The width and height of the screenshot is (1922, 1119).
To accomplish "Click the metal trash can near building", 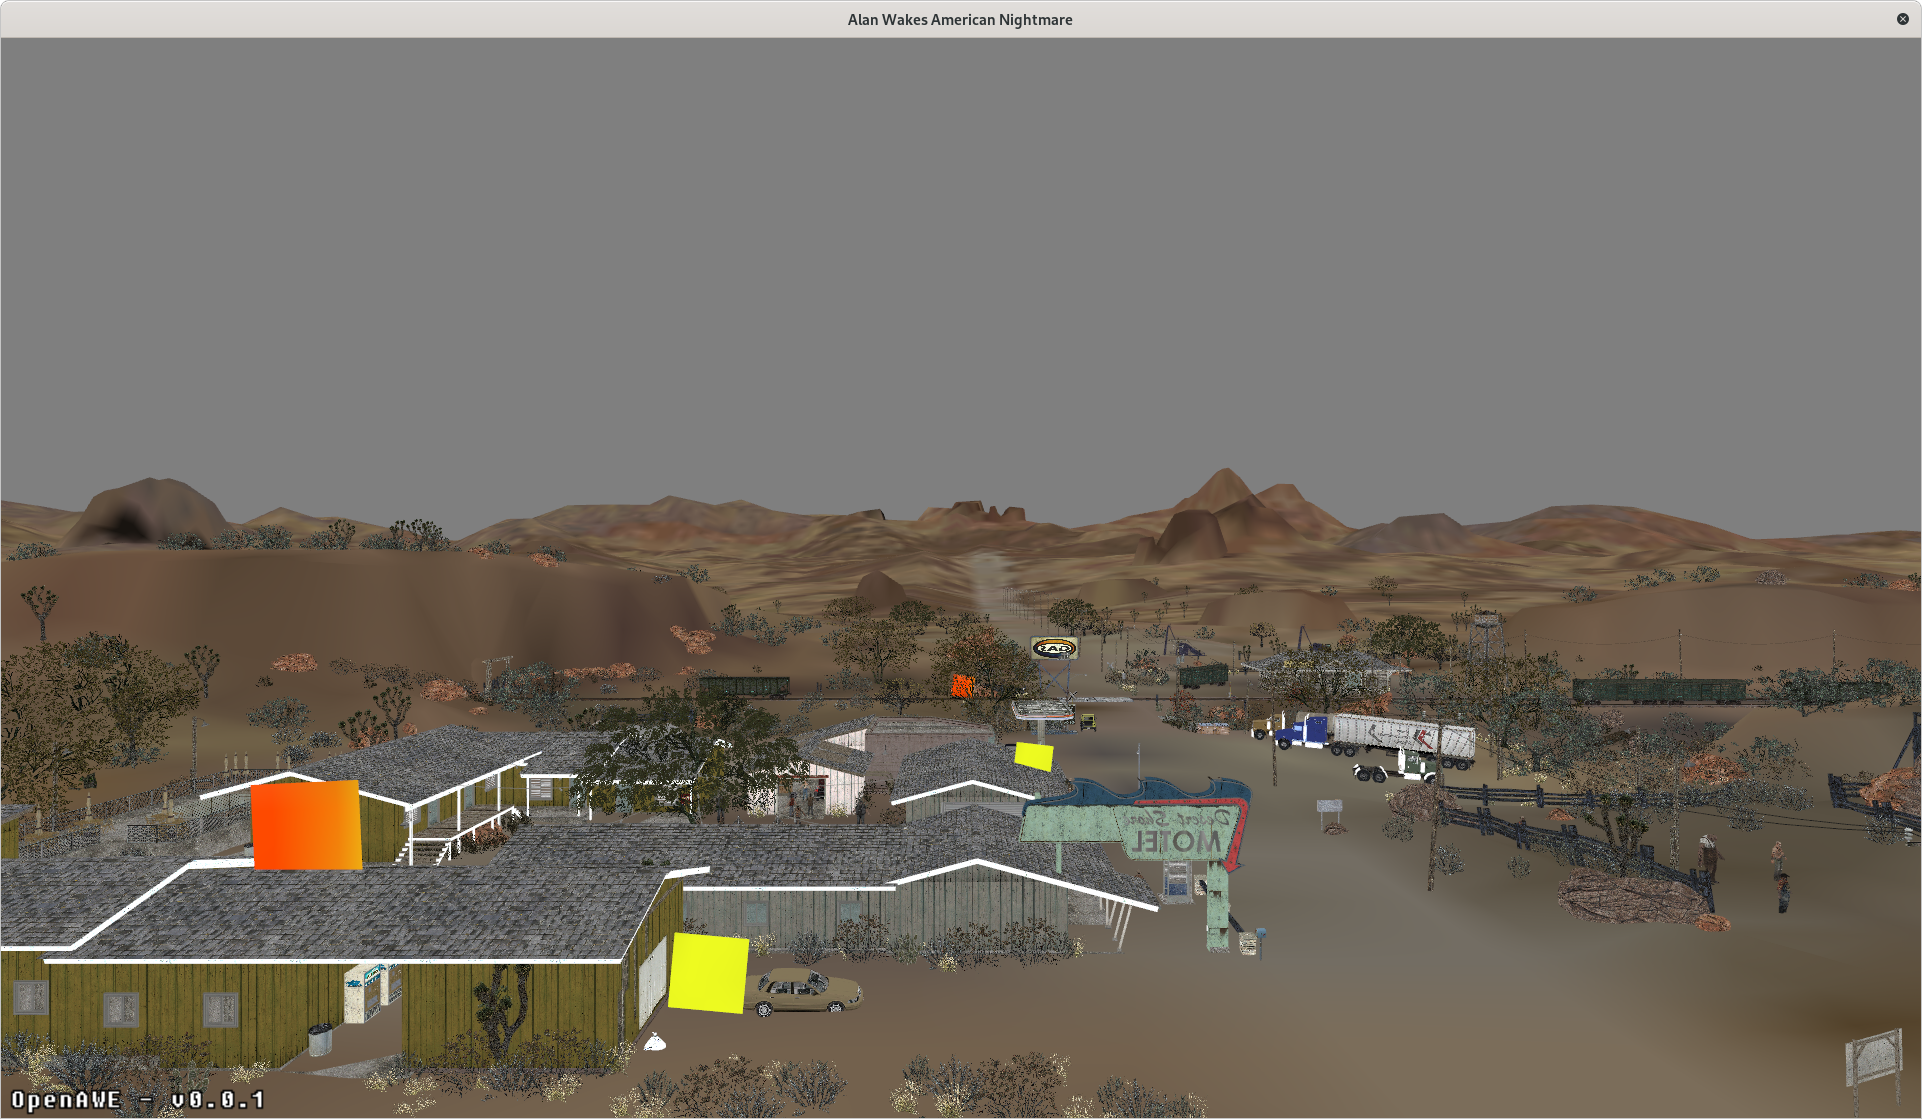I will (x=319, y=1040).
